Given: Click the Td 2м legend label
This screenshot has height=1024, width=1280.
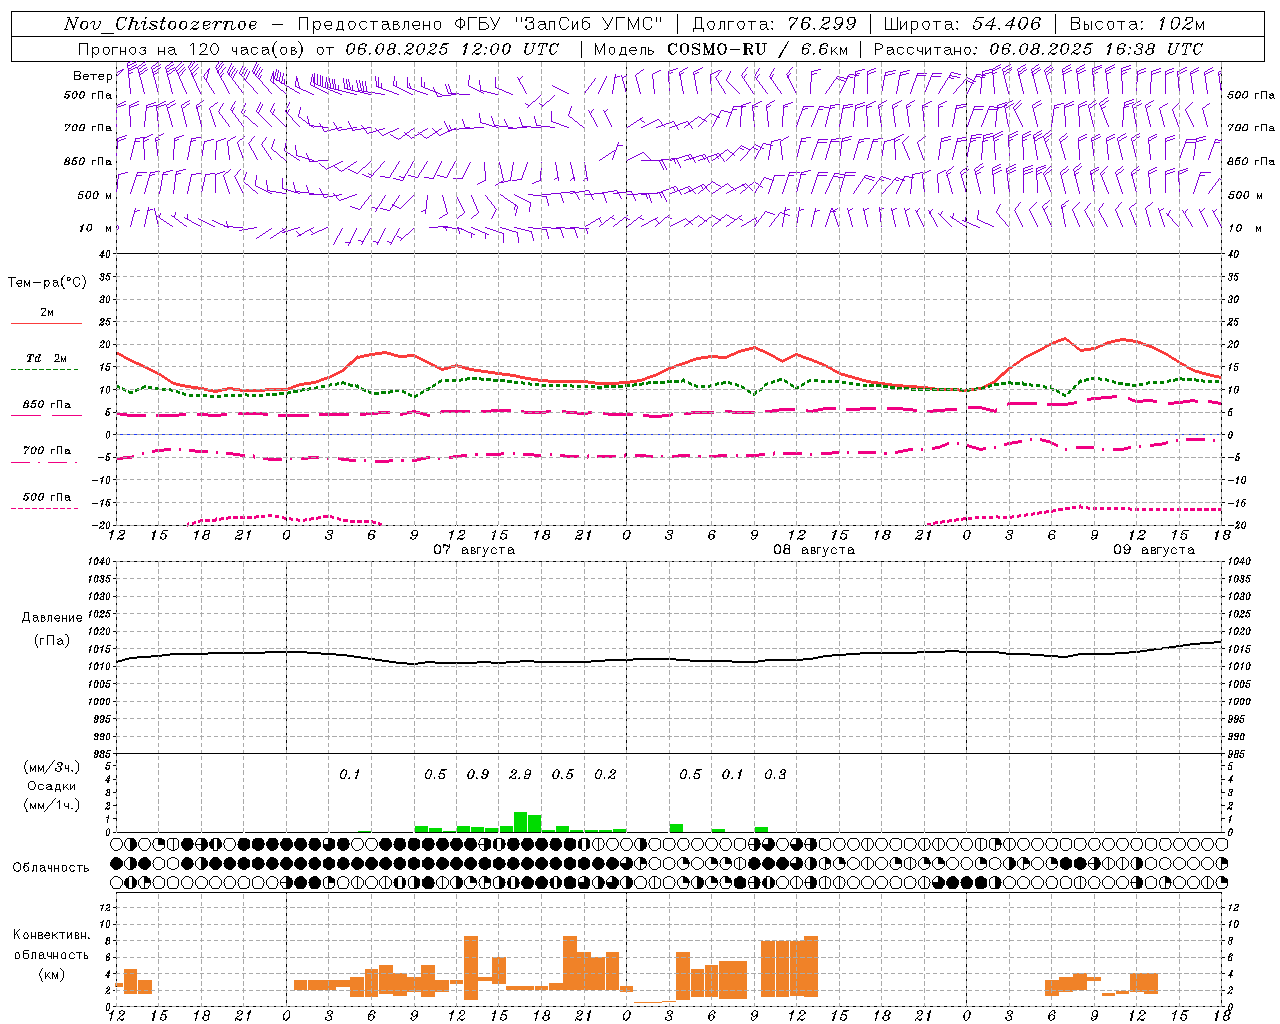Looking at the screenshot, I should click(46, 358).
